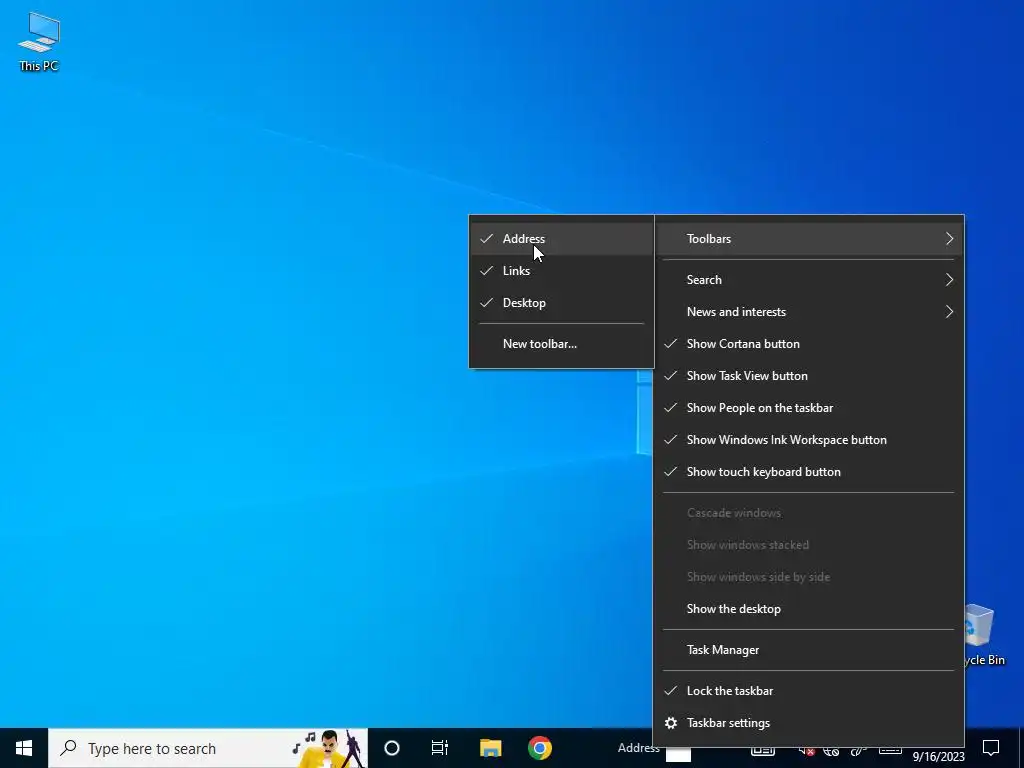The image size is (1024, 768).
Task: Uncheck the Address toolbar
Action: pos(562,239)
